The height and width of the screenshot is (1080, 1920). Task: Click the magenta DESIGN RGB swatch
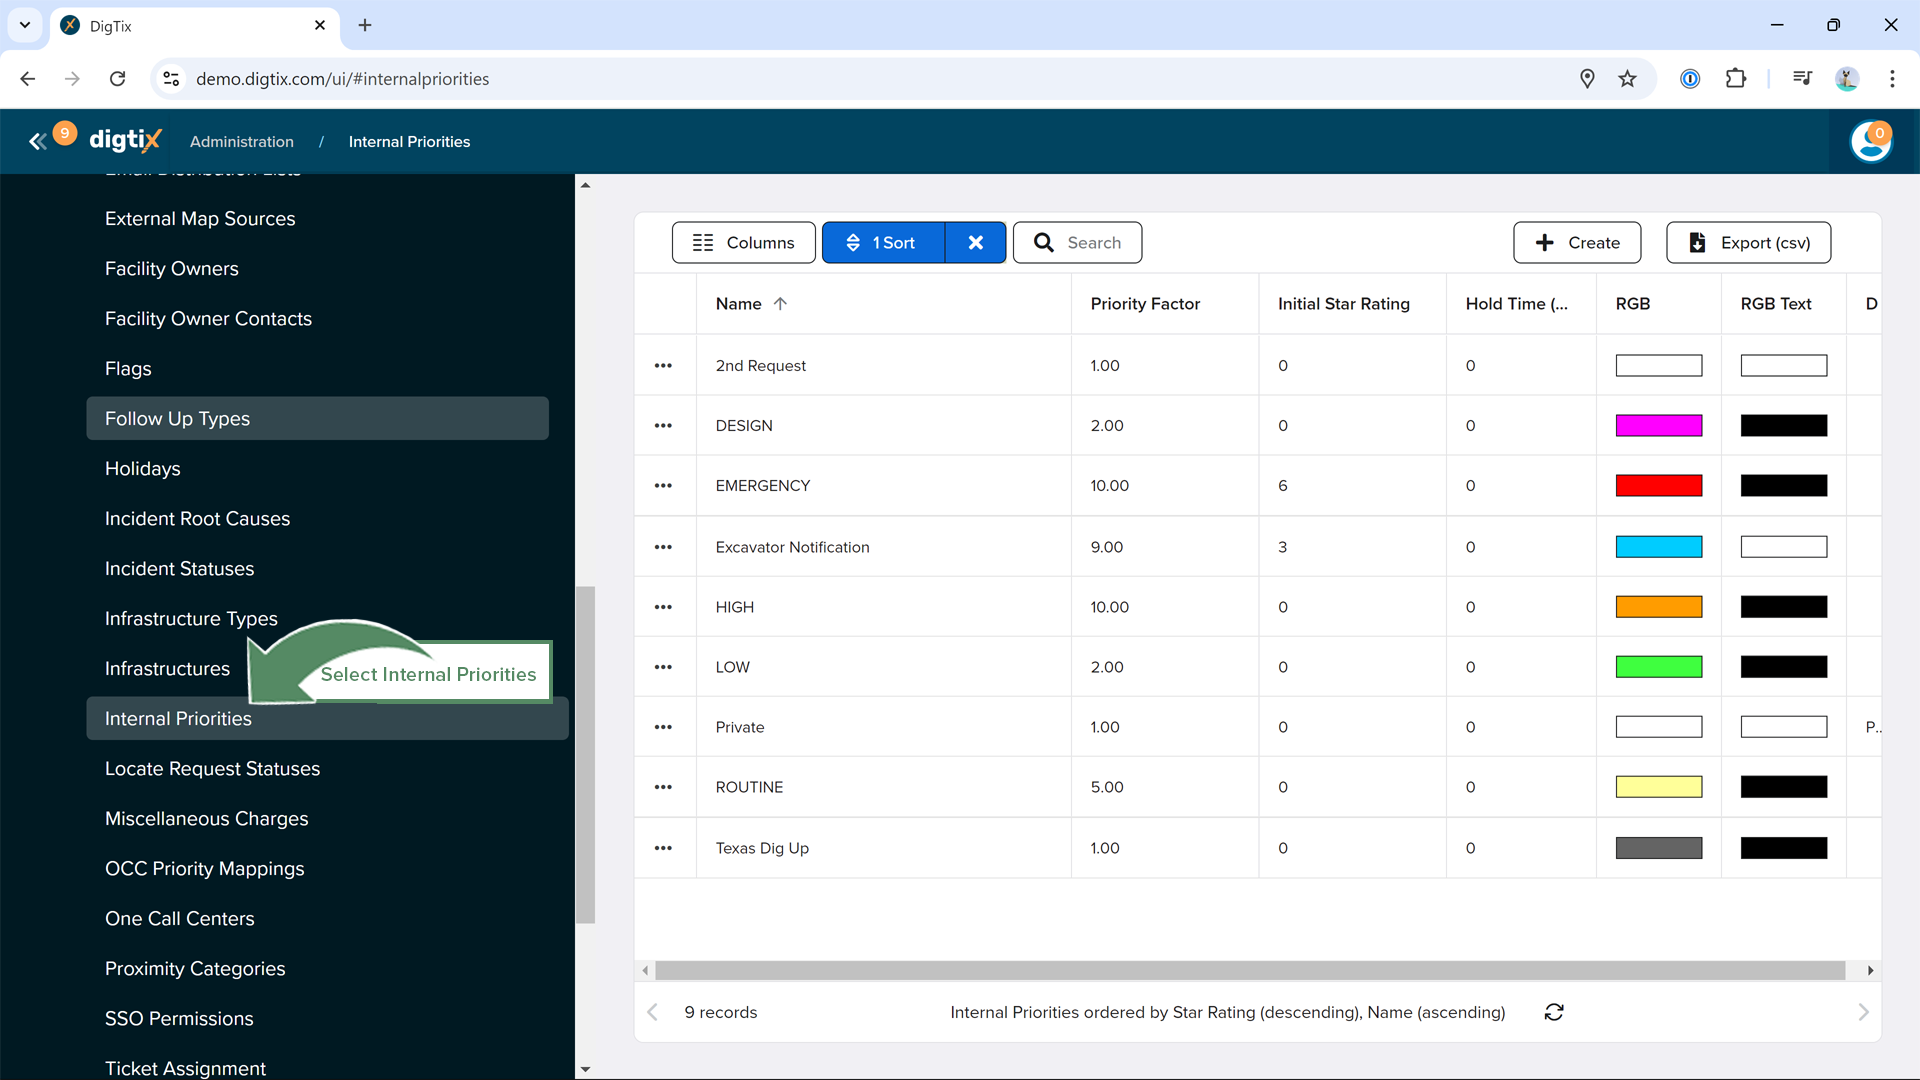[x=1658, y=426]
